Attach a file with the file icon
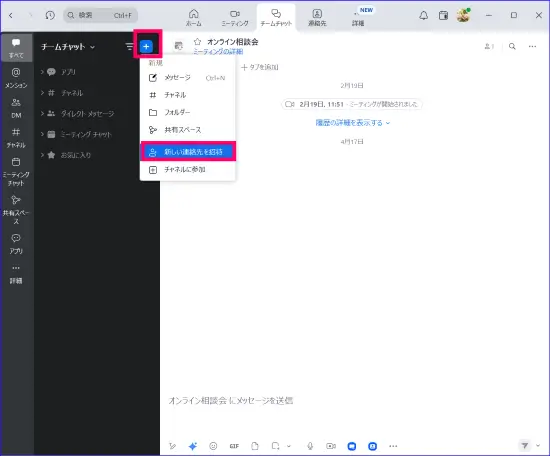The height and width of the screenshot is (456, 550). click(x=255, y=446)
